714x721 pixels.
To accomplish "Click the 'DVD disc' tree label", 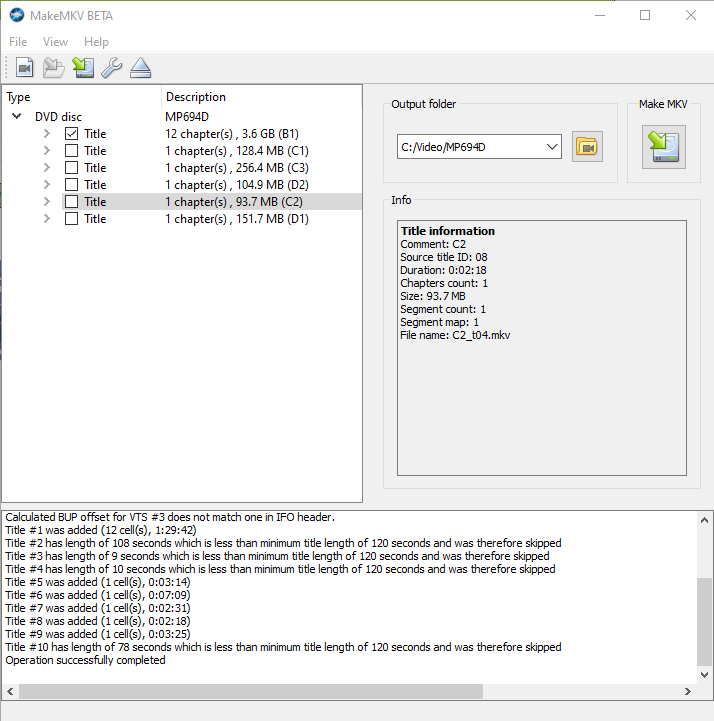I will coord(58,117).
